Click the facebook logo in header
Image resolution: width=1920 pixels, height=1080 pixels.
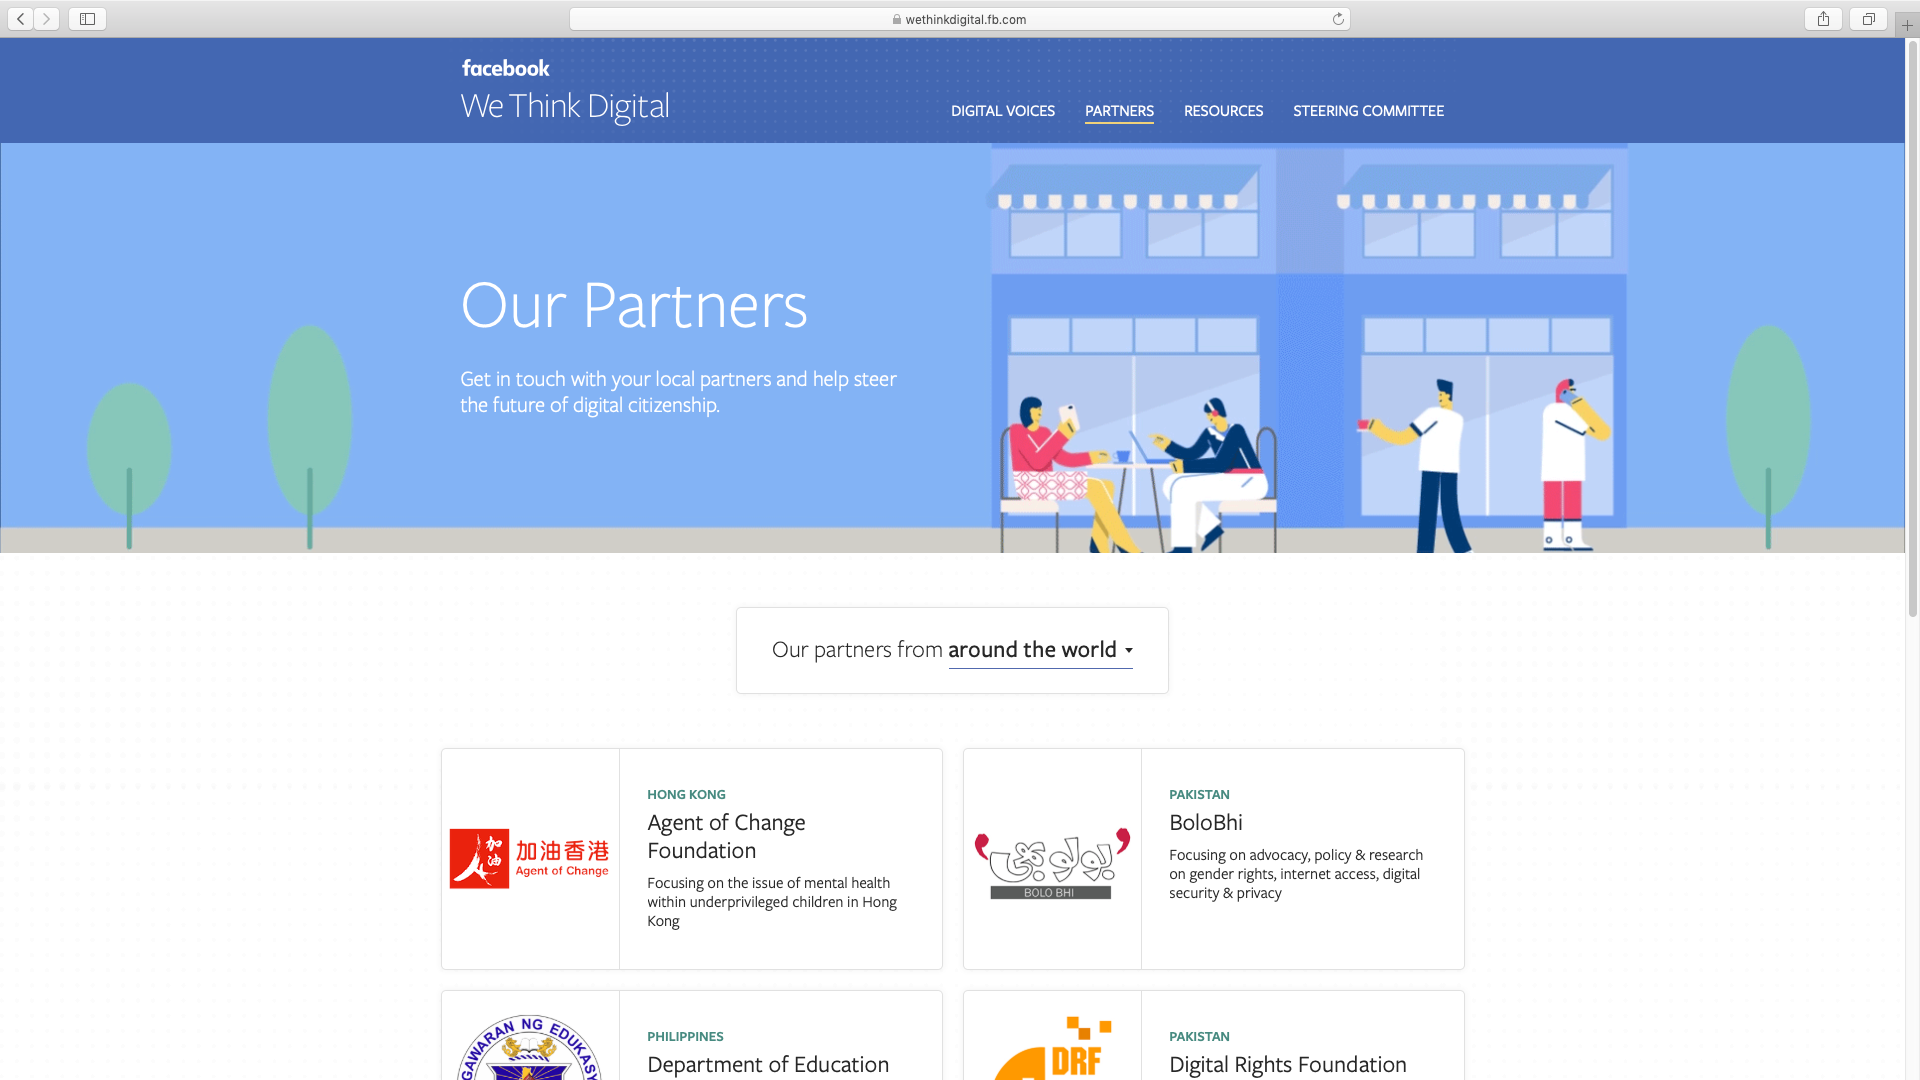[x=505, y=68]
